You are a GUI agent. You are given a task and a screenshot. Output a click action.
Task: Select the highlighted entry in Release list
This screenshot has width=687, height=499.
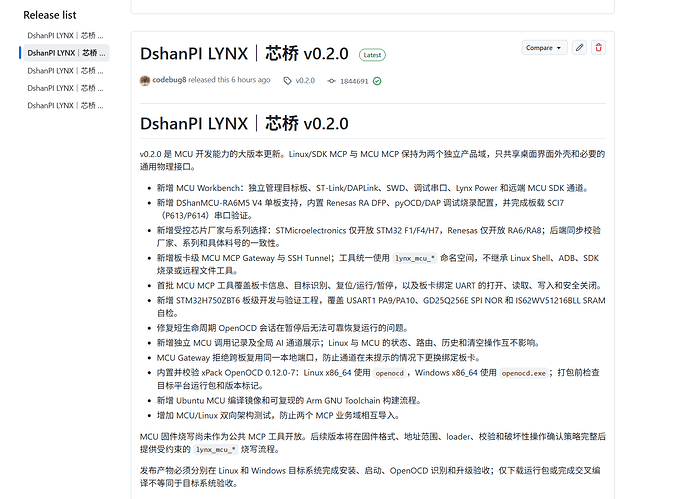(66, 53)
